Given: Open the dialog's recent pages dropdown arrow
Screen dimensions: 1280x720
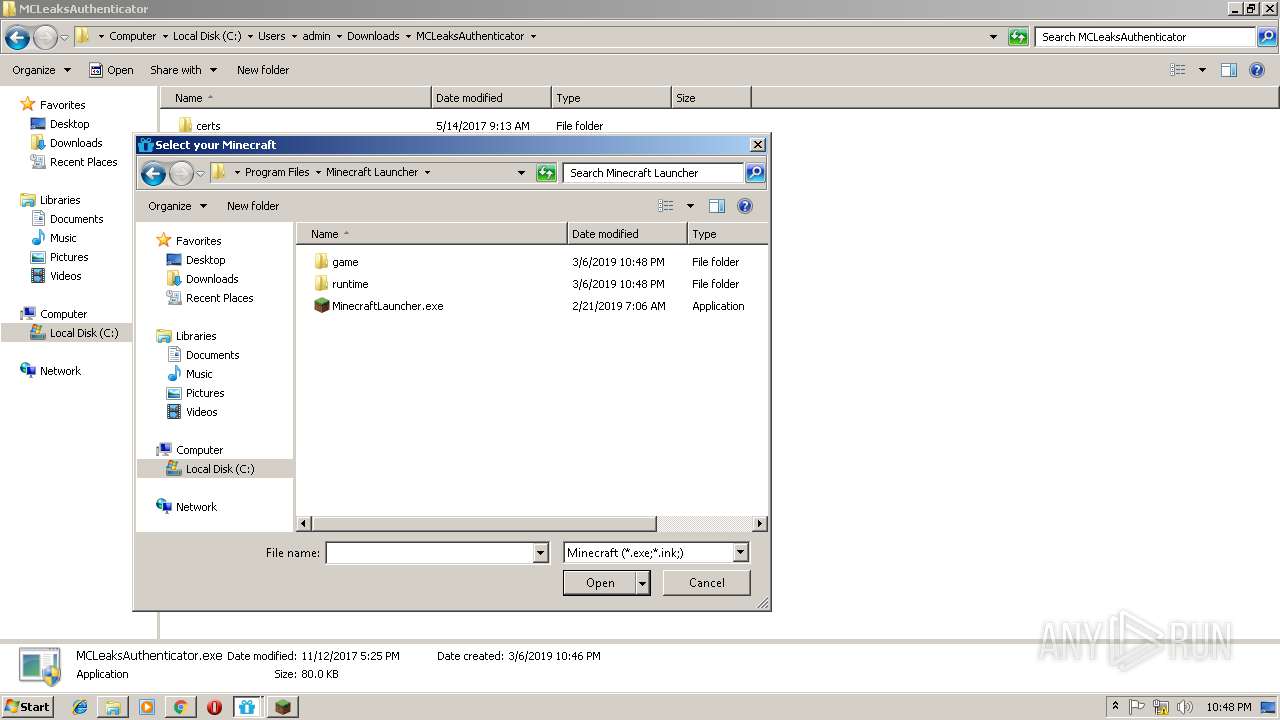Looking at the screenshot, I should click(200, 174).
